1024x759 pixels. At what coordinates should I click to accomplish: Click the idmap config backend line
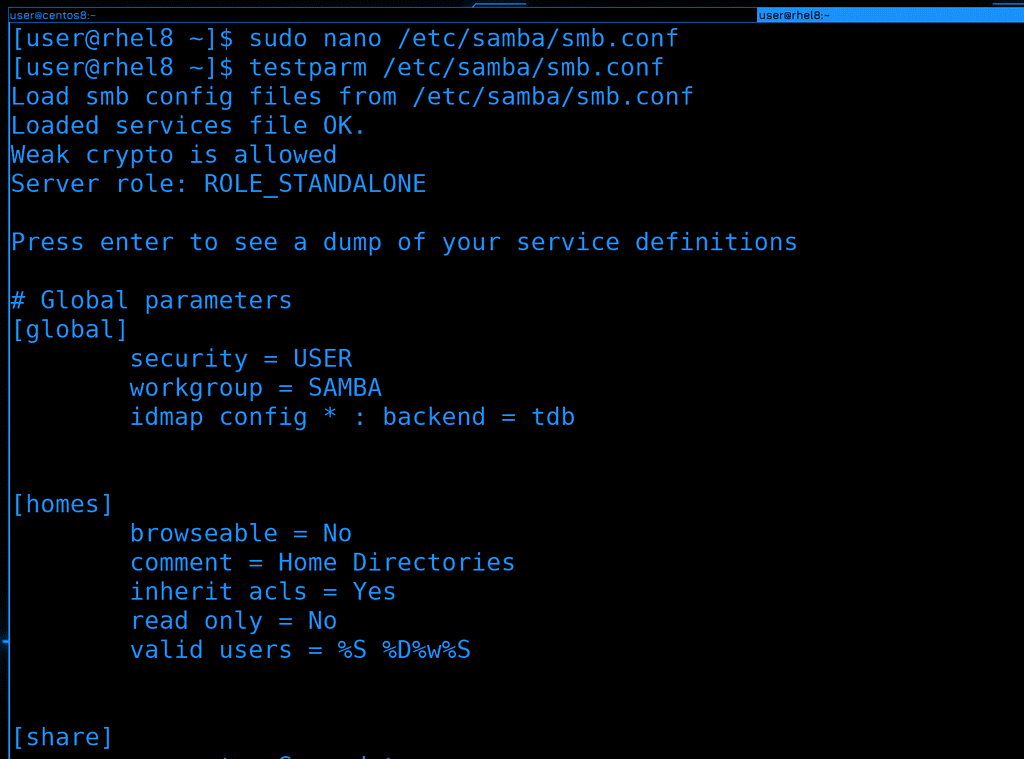[352, 416]
